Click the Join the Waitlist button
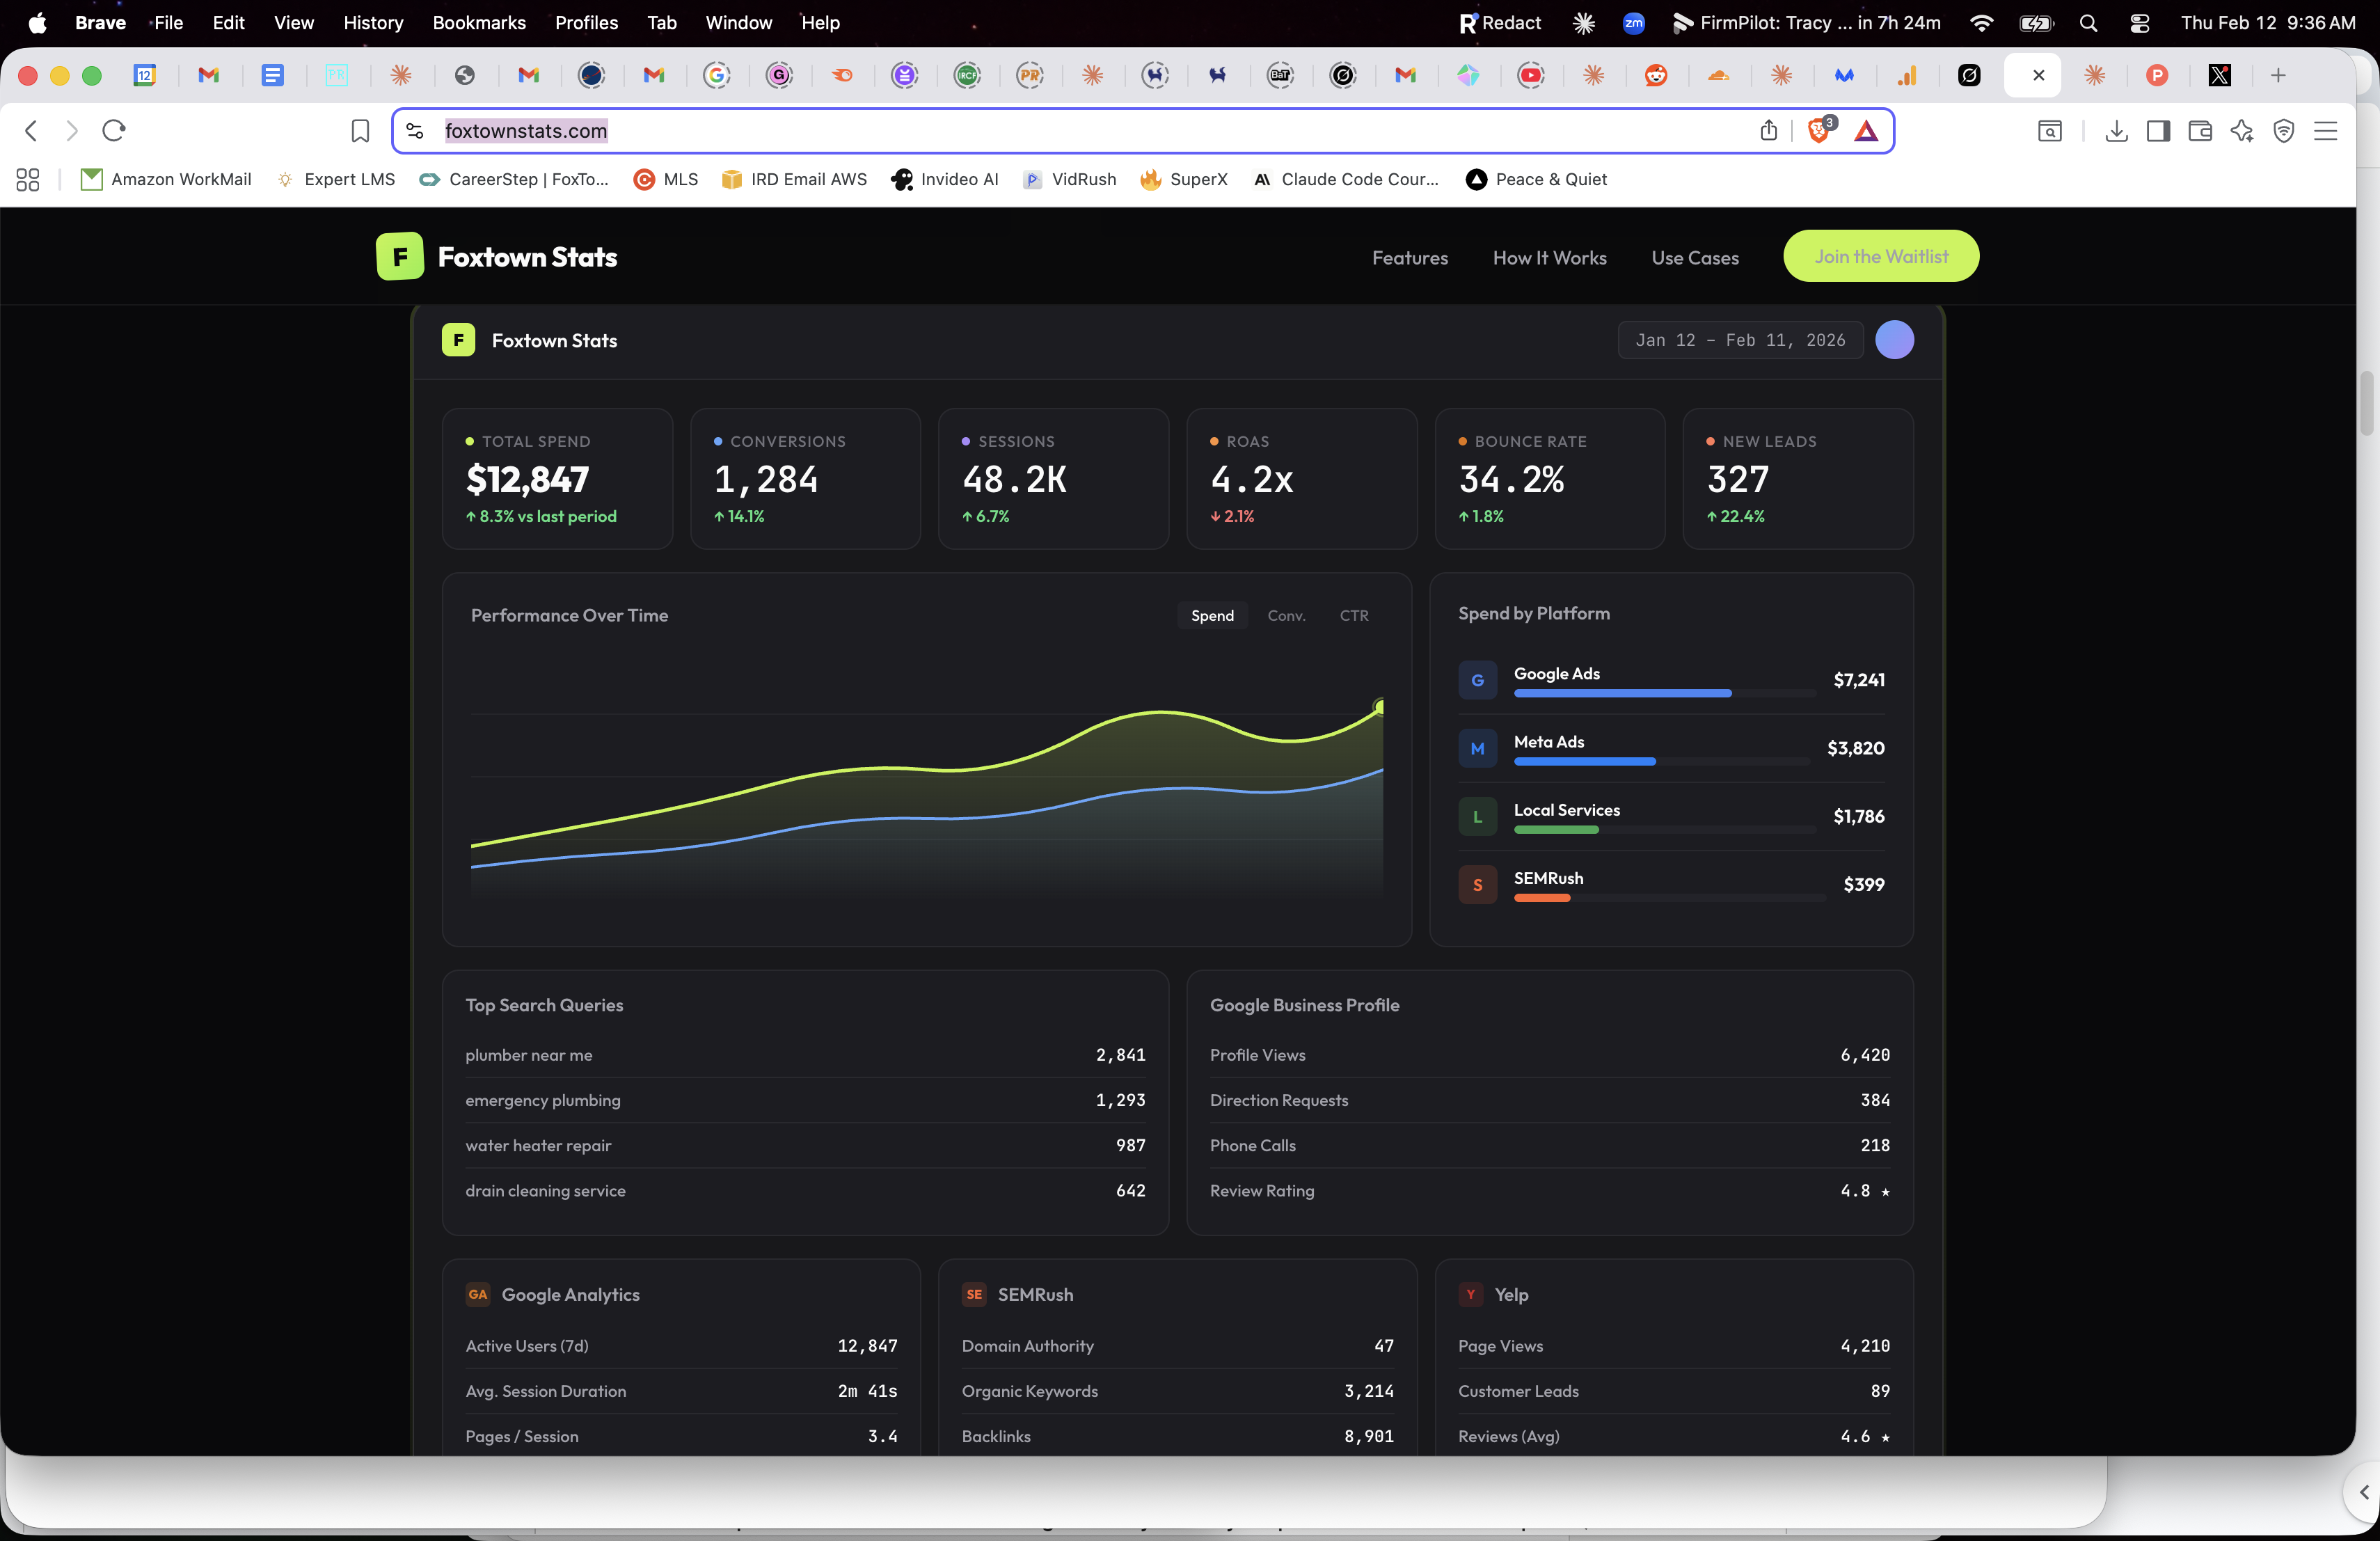This screenshot has height=1541, width=2380. tap(1881, 256)
